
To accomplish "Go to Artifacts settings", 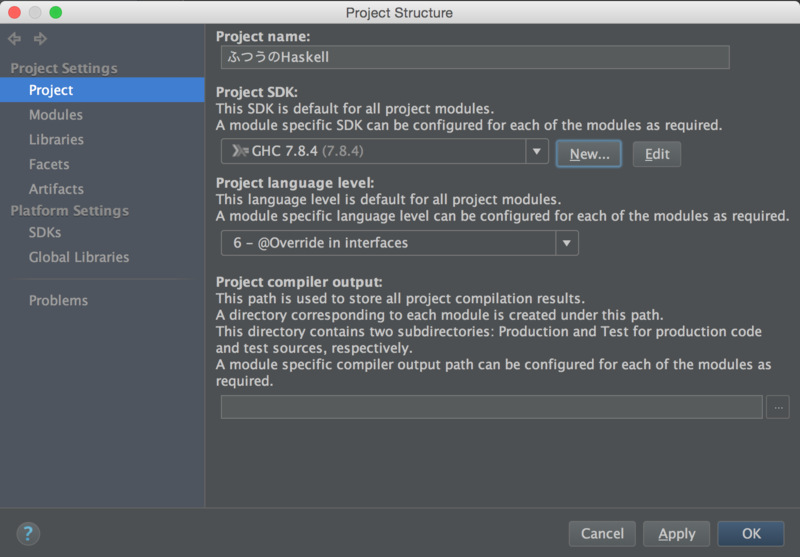I will [x=56, y=189].
